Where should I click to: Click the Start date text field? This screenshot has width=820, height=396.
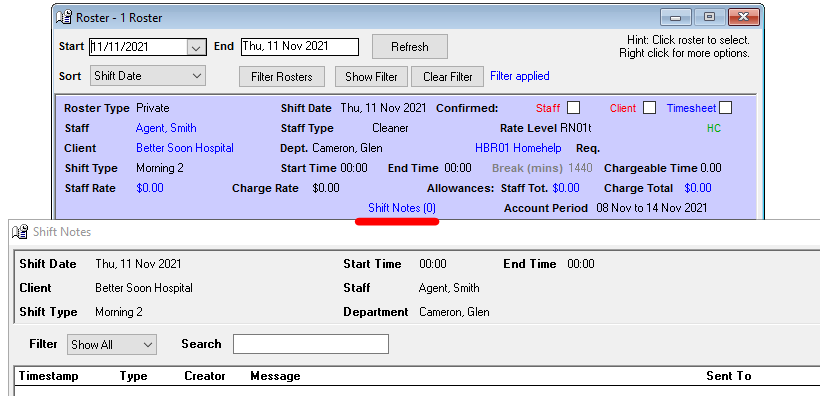139,47
